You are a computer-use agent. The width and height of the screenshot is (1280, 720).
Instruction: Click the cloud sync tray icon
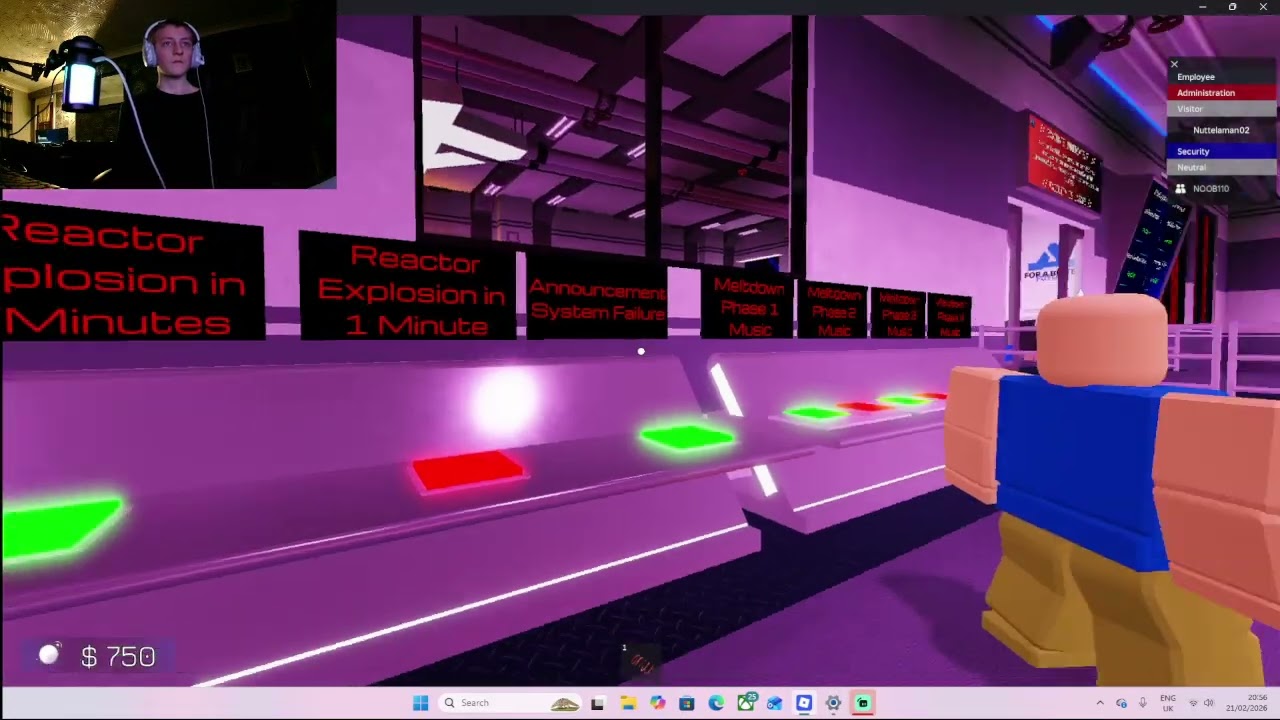[1121, 703]
